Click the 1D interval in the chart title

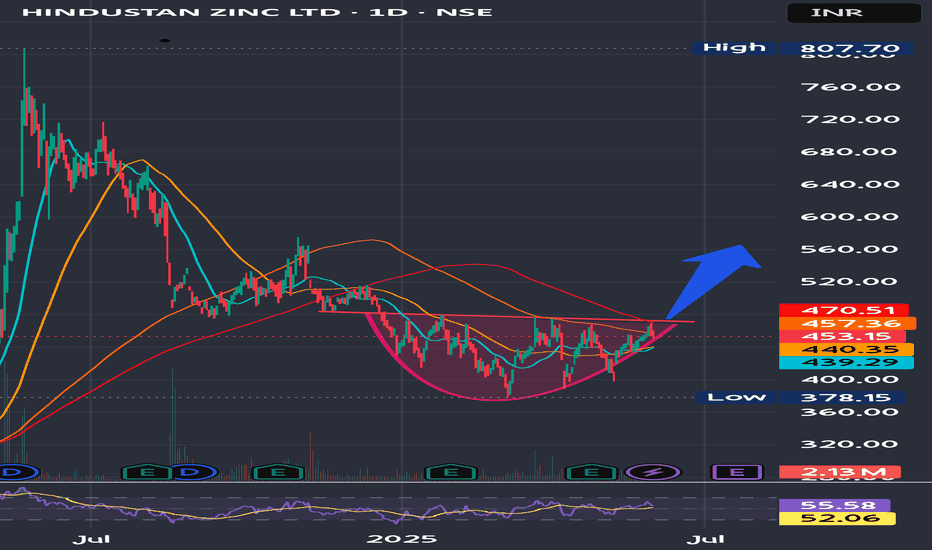point(388,12)
